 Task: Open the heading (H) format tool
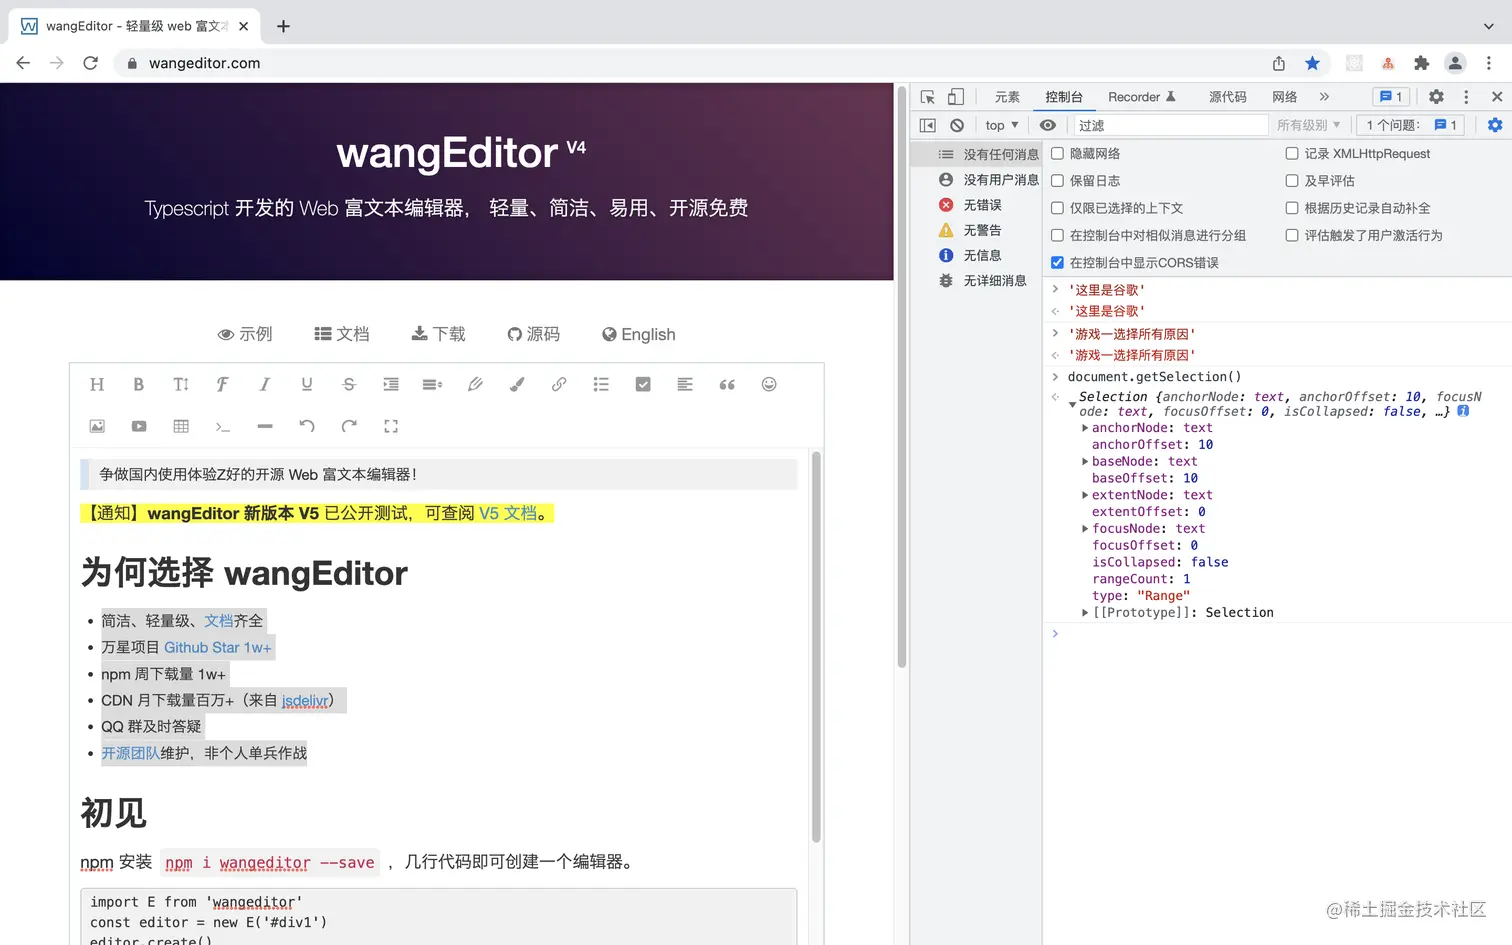coord(97,384)
